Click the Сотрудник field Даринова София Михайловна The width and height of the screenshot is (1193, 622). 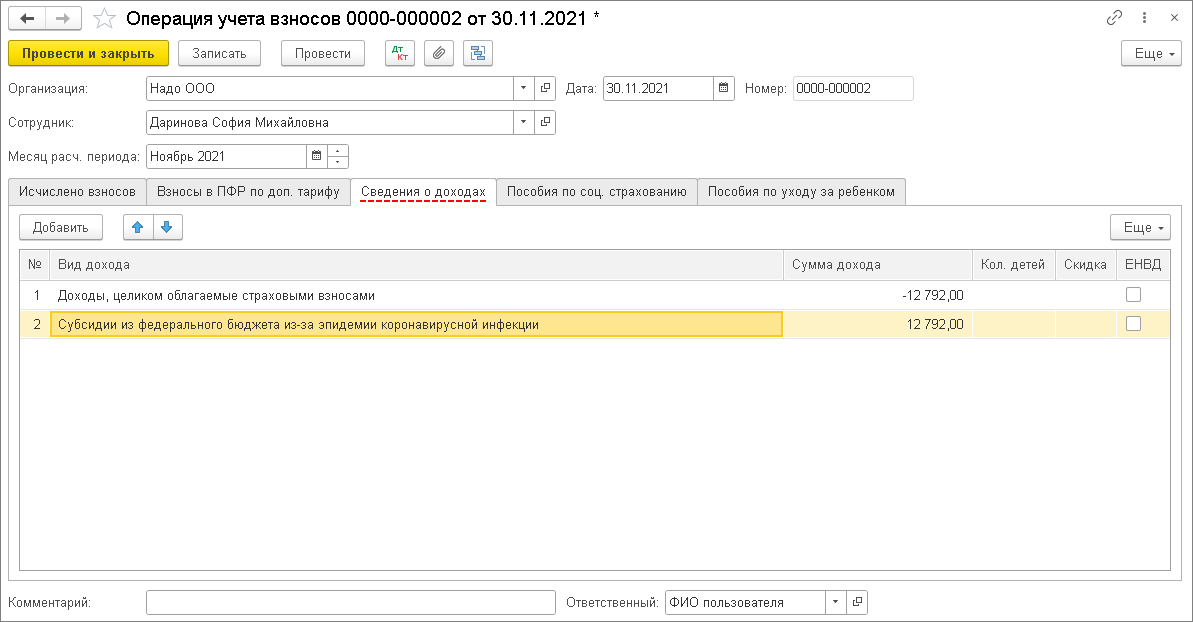[329, 122]
